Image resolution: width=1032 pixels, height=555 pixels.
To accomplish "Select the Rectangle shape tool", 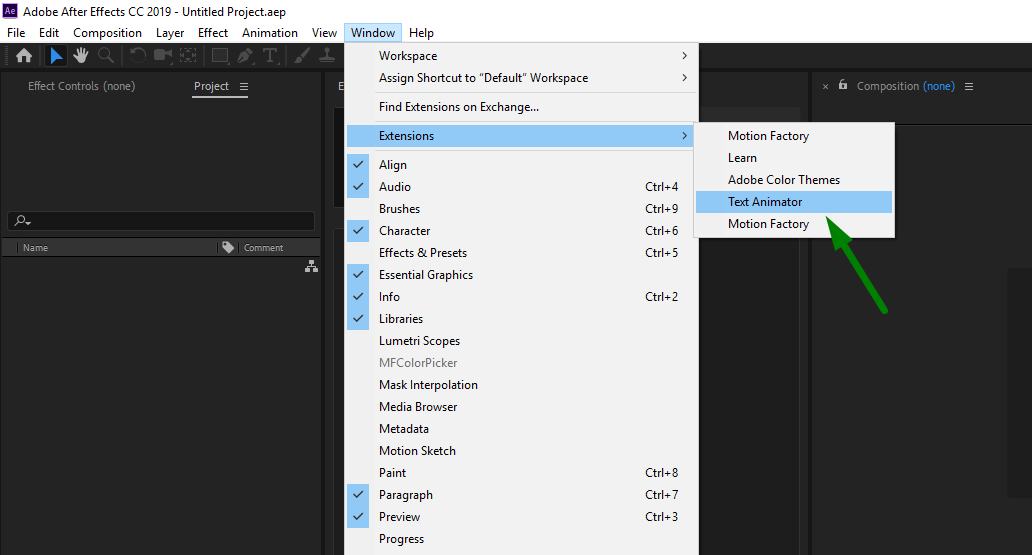I will coord(220,56).
